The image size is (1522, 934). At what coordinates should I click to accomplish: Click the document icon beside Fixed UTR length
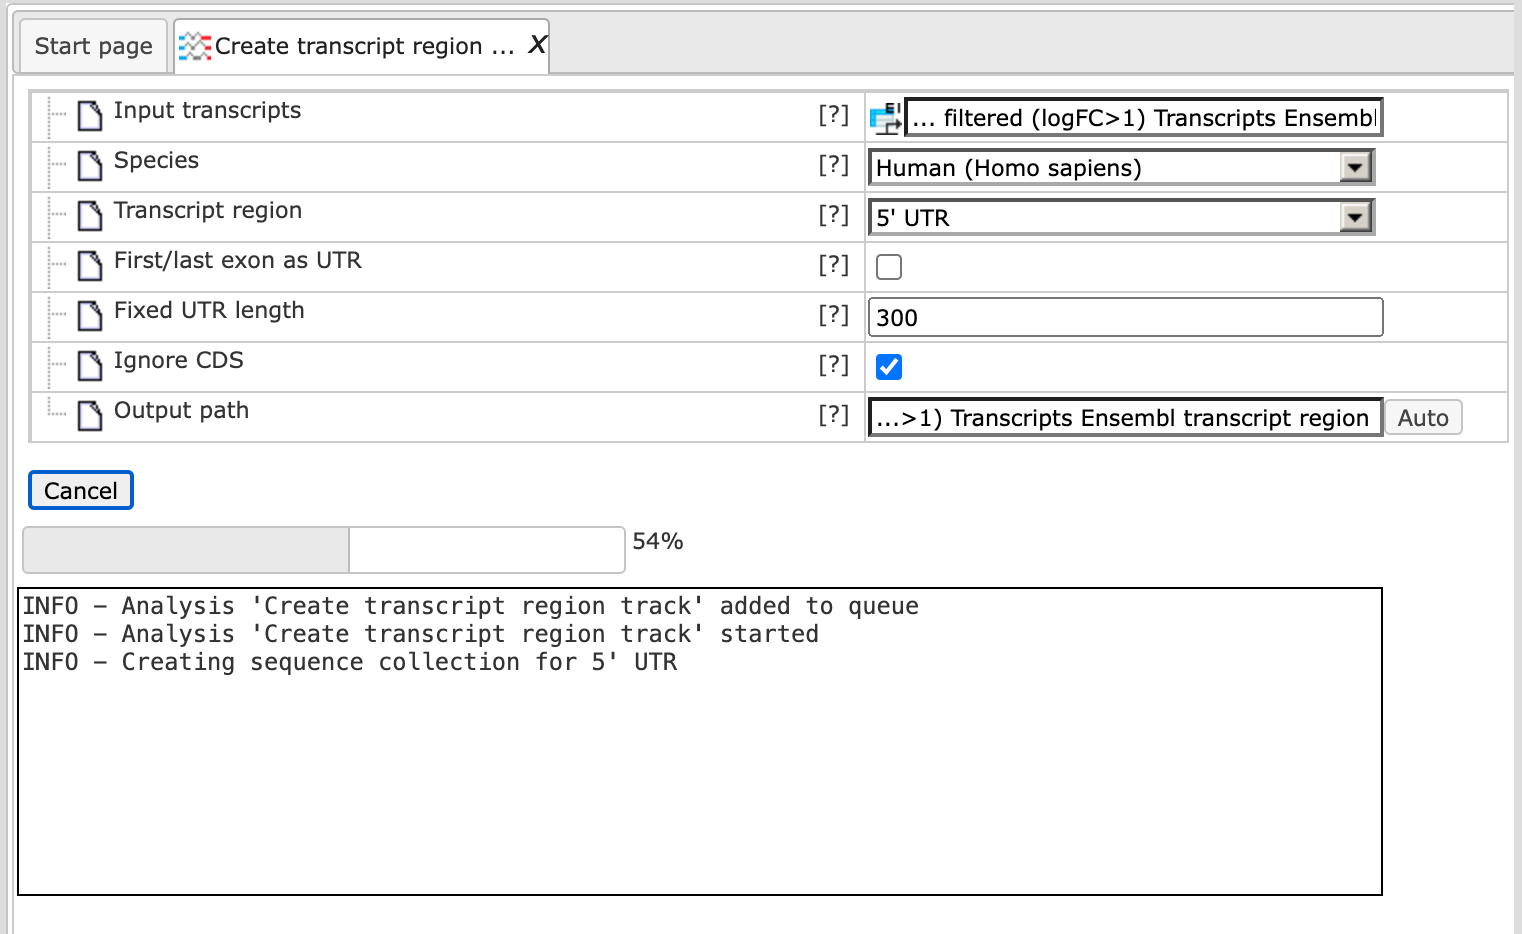tap(90, 316)
